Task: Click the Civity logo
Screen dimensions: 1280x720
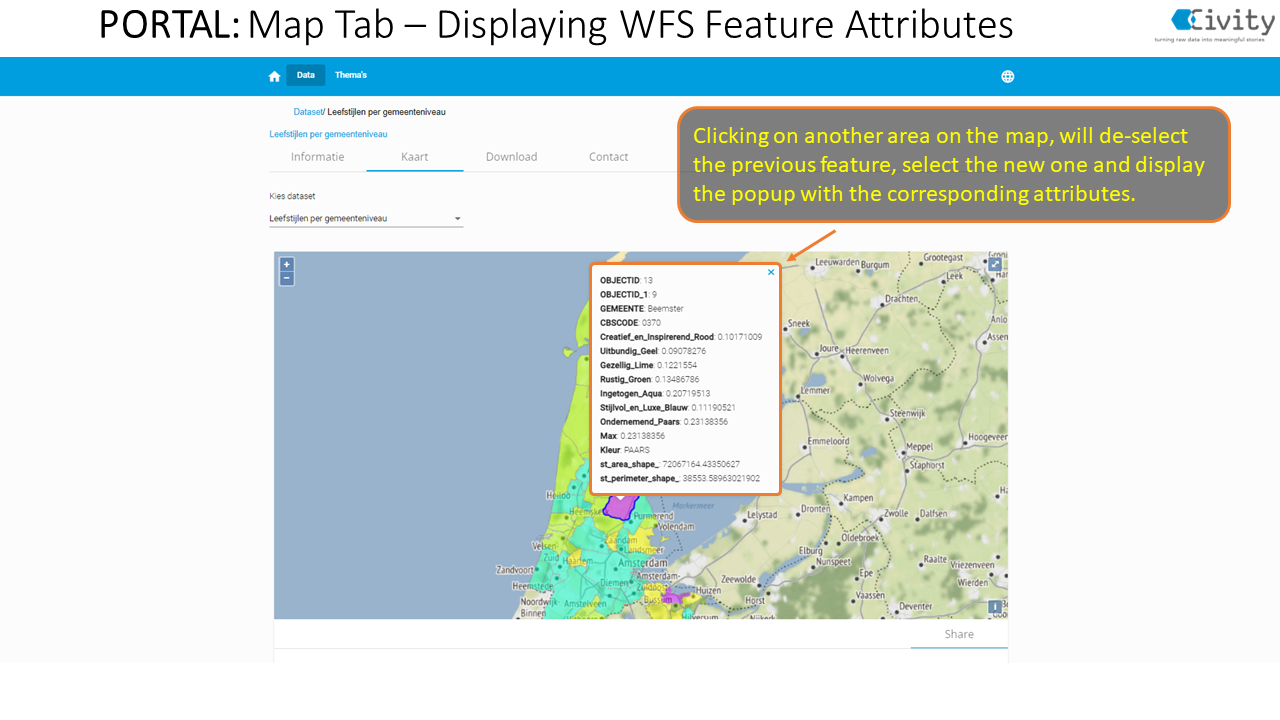Action: 1216,23
